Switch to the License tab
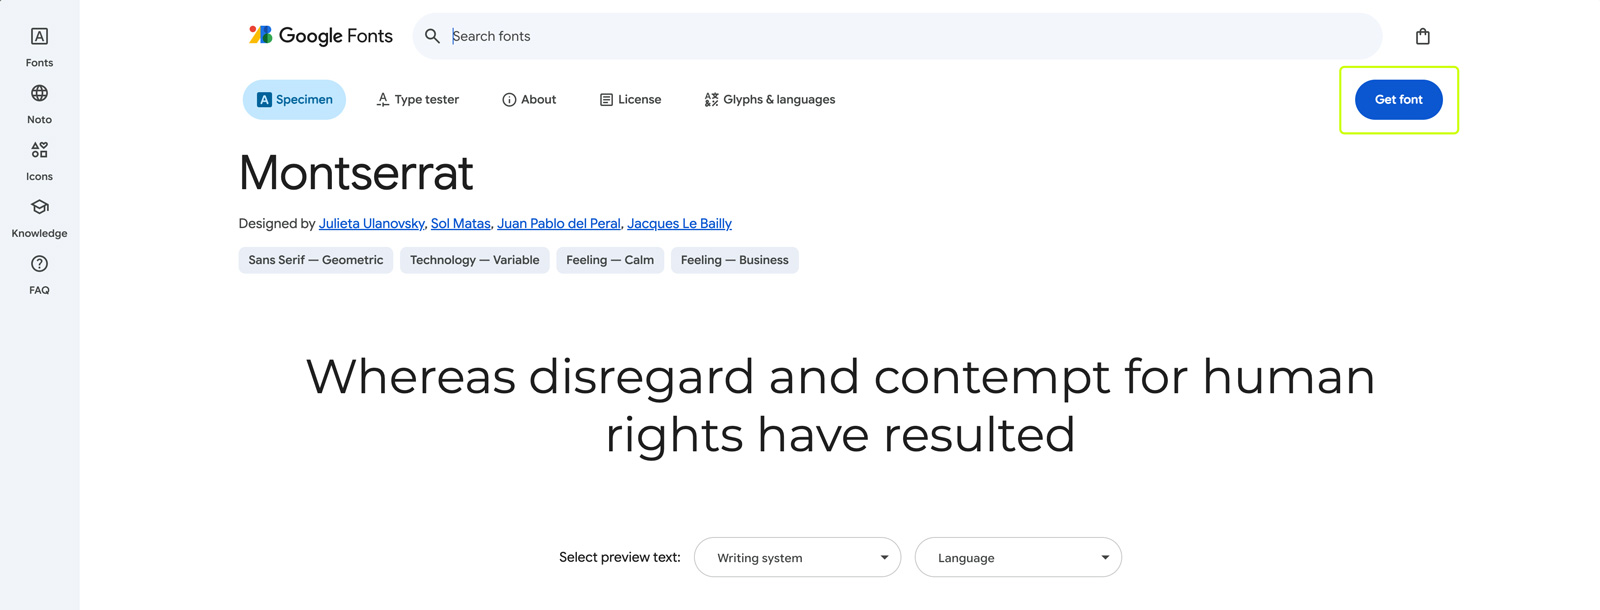Viewport: 1600px width, 610px height. 630,99
